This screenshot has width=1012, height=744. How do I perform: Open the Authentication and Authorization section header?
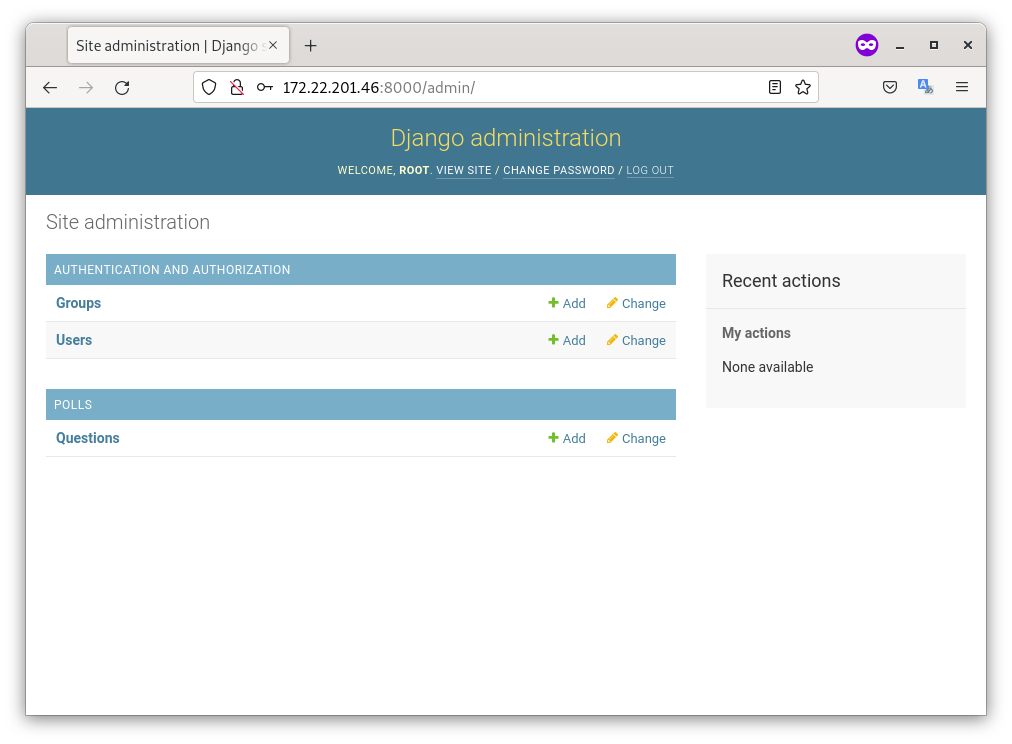tap(172, 270)
